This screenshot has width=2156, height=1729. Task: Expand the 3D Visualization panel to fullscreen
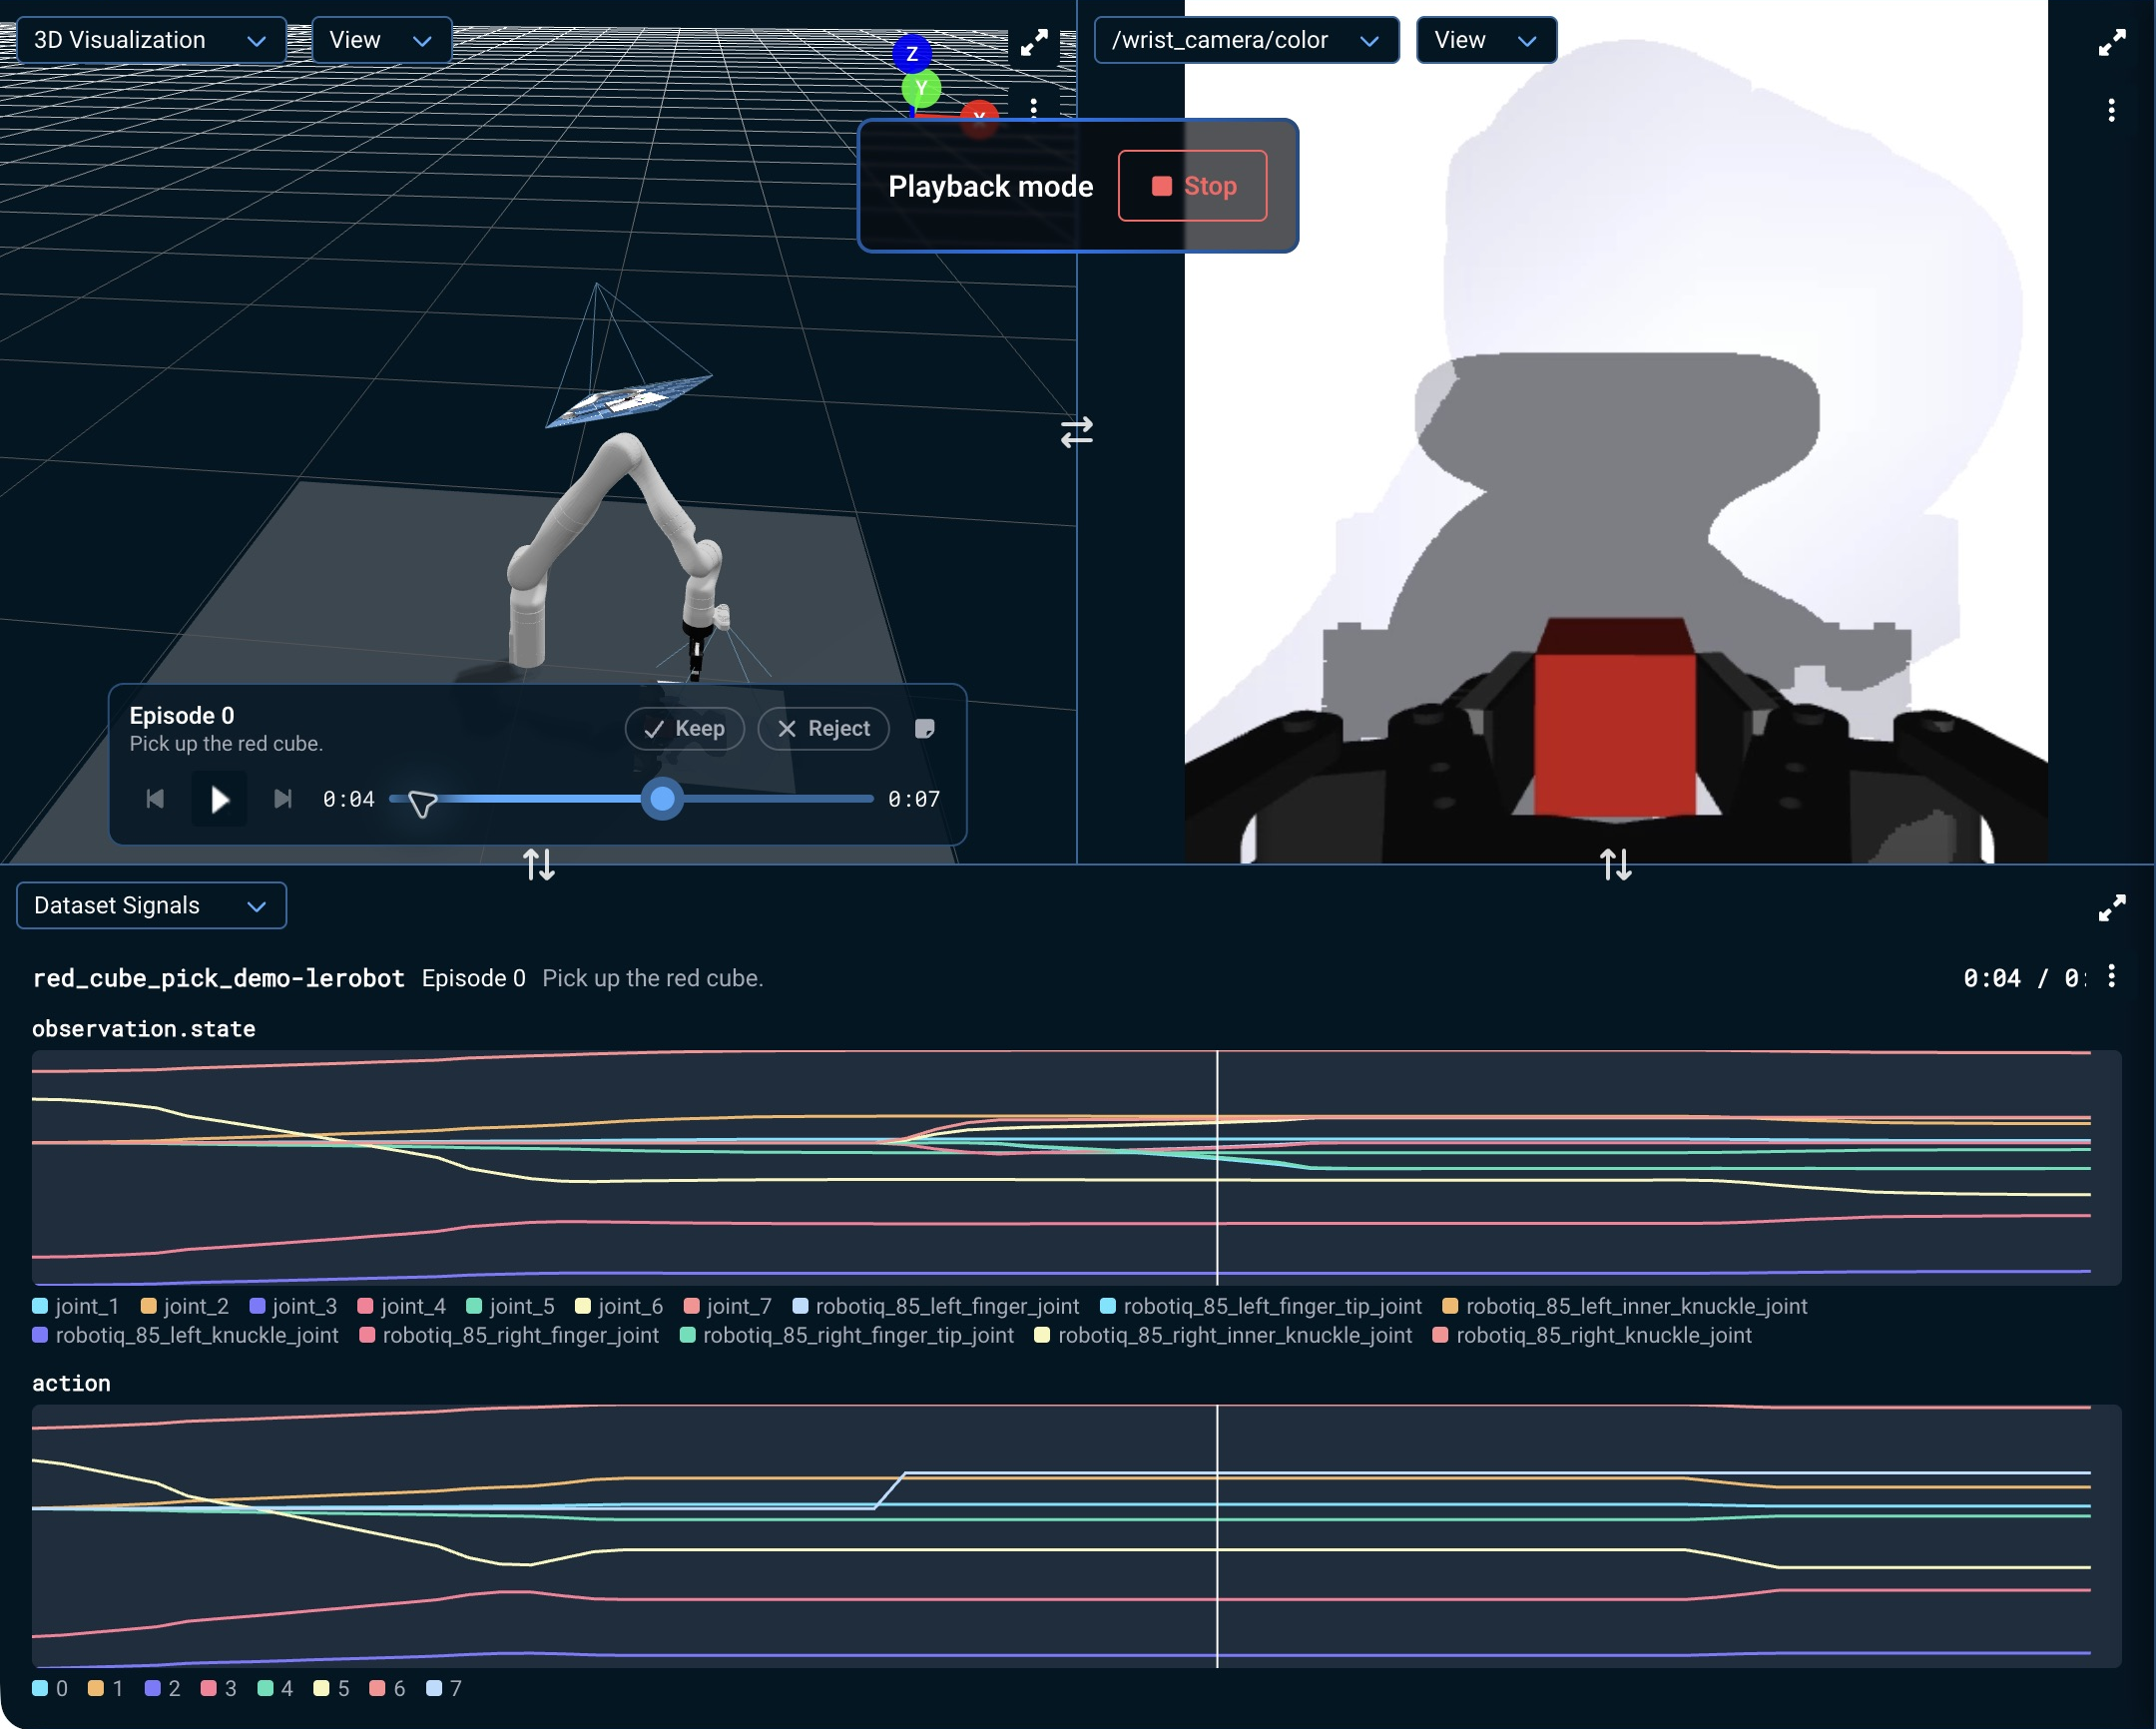tap(1034, 42)
